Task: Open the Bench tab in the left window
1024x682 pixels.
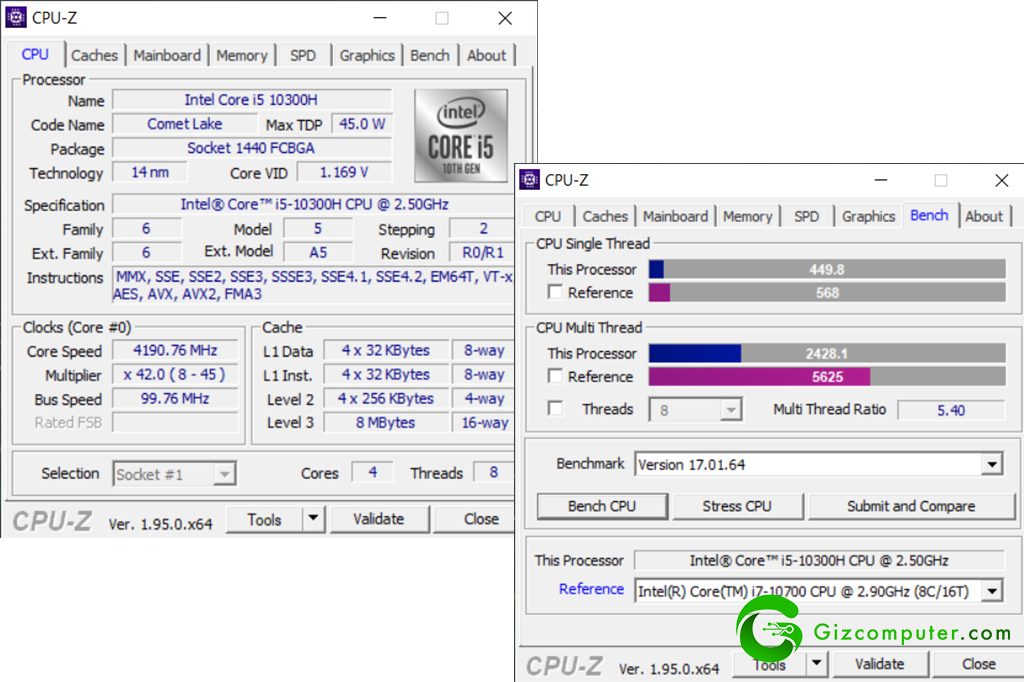Action: 430,56
